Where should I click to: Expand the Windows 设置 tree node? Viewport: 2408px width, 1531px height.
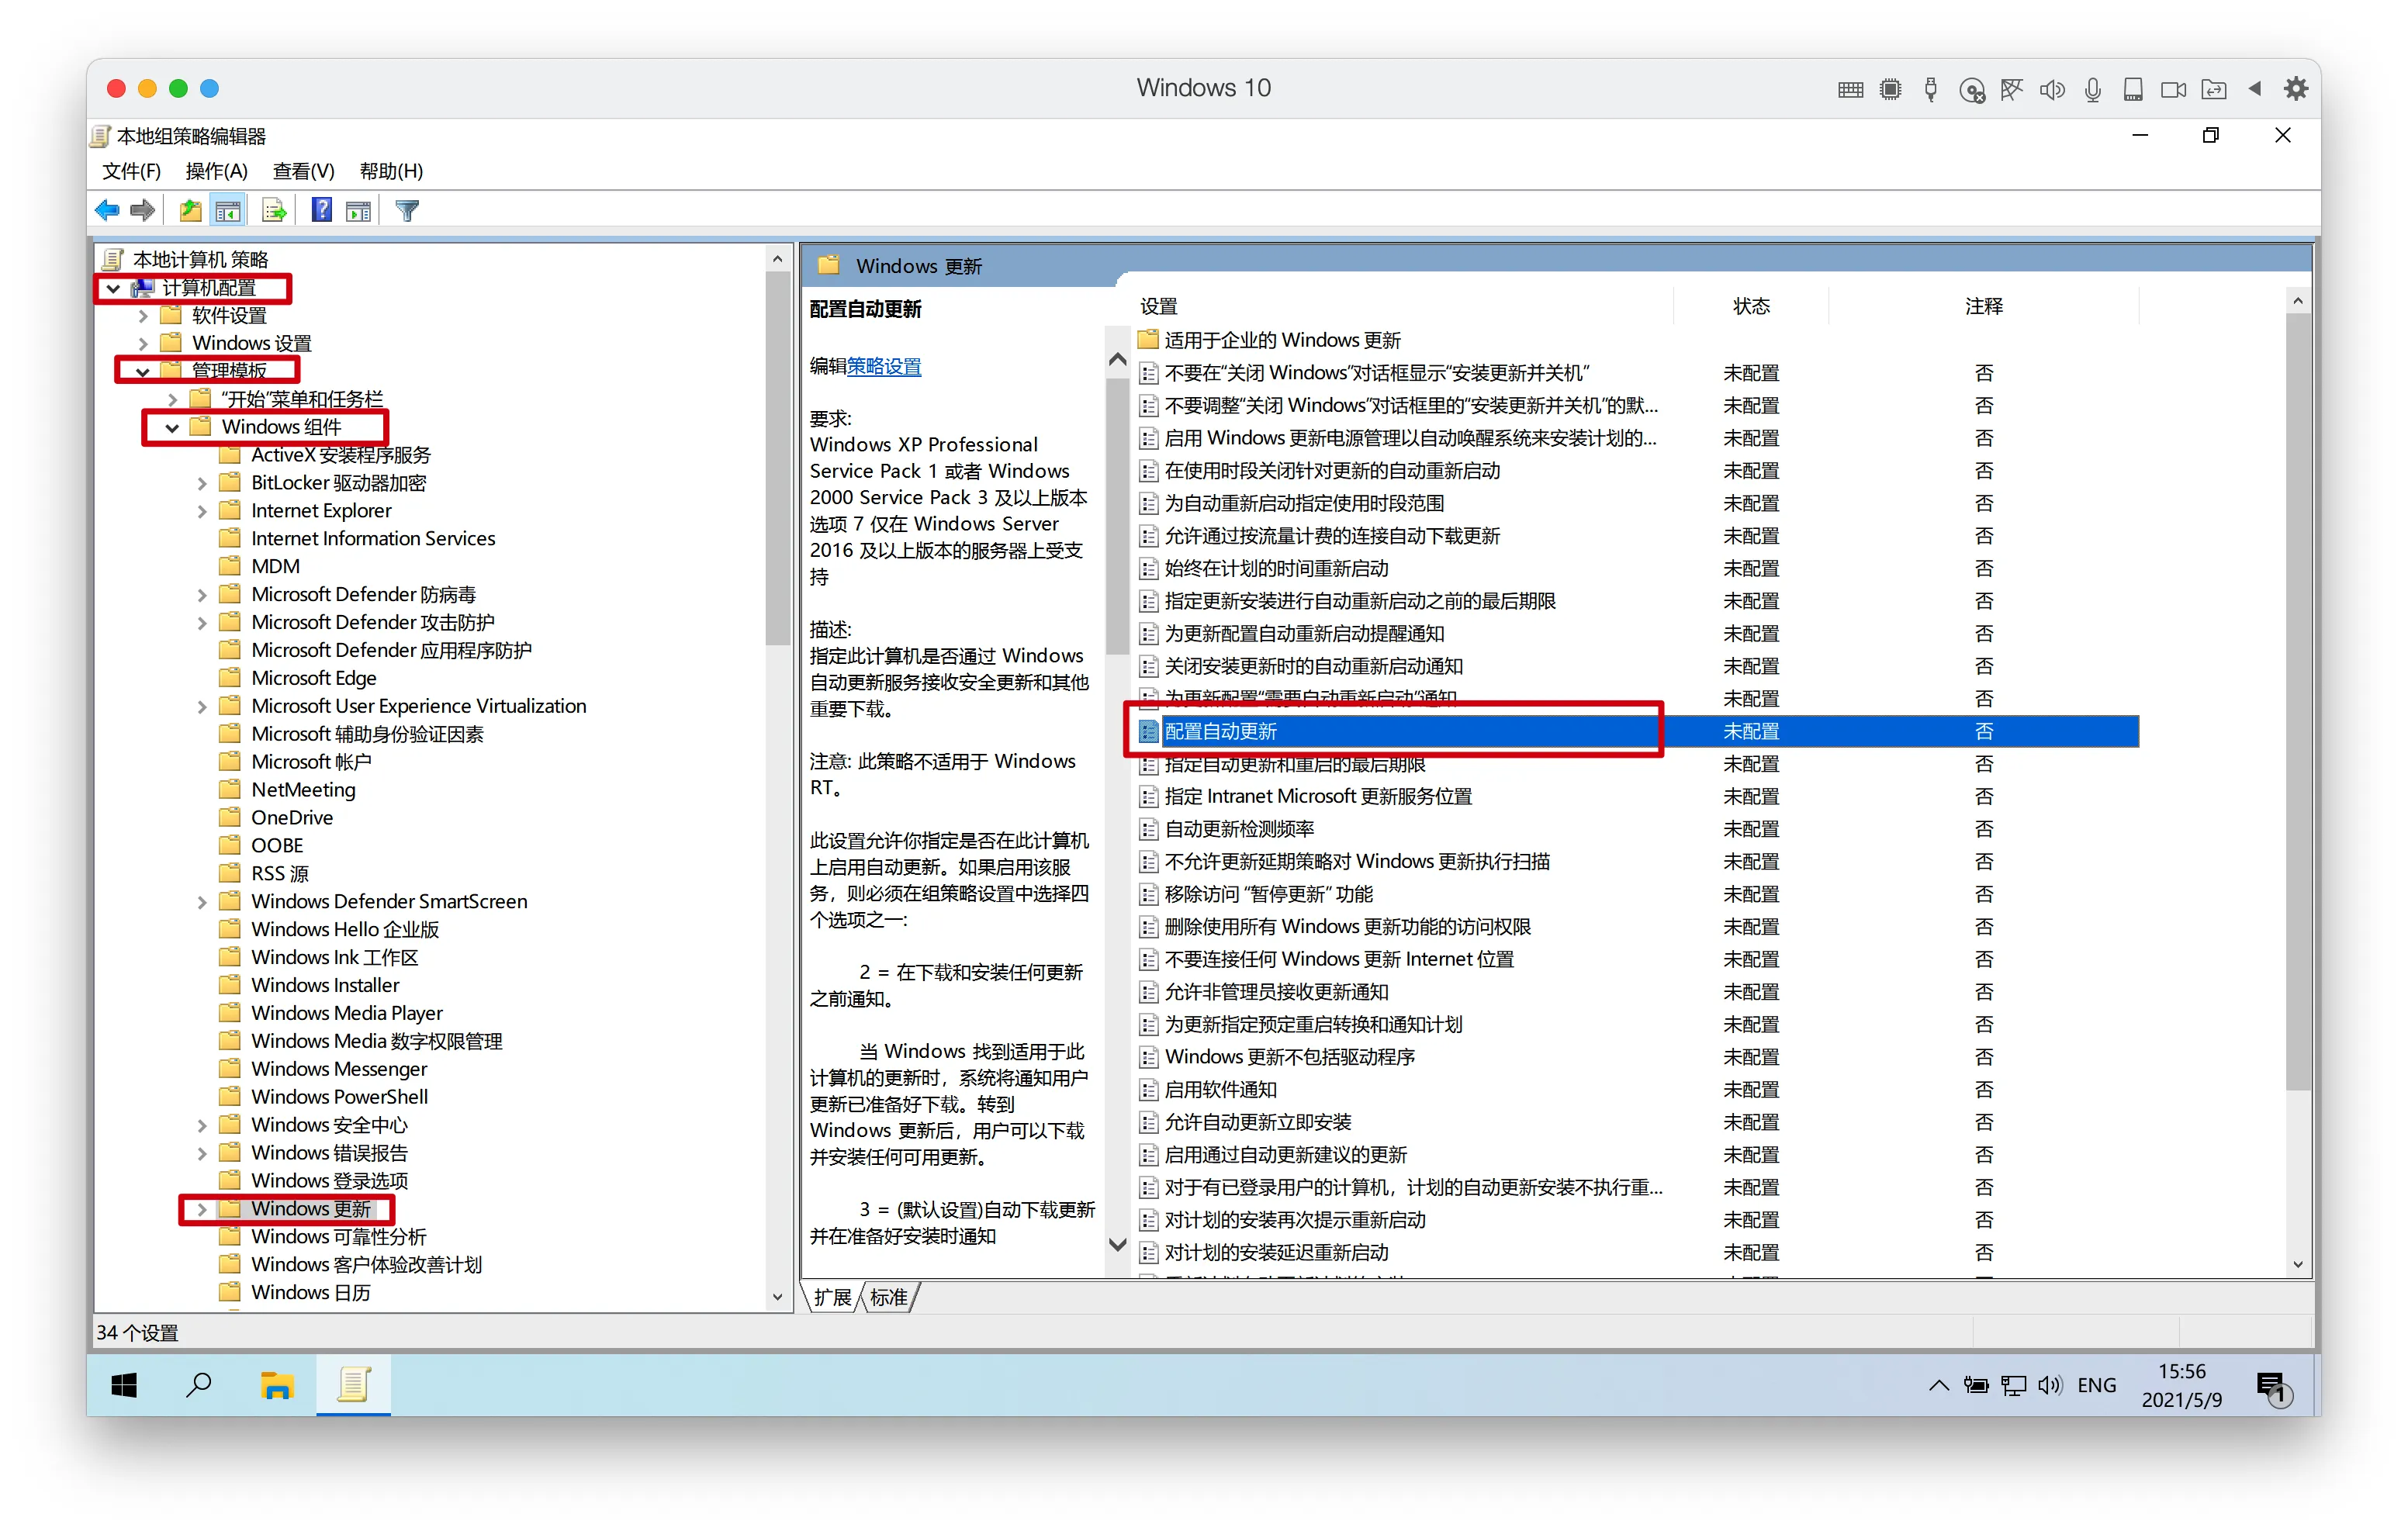(143, 344)
